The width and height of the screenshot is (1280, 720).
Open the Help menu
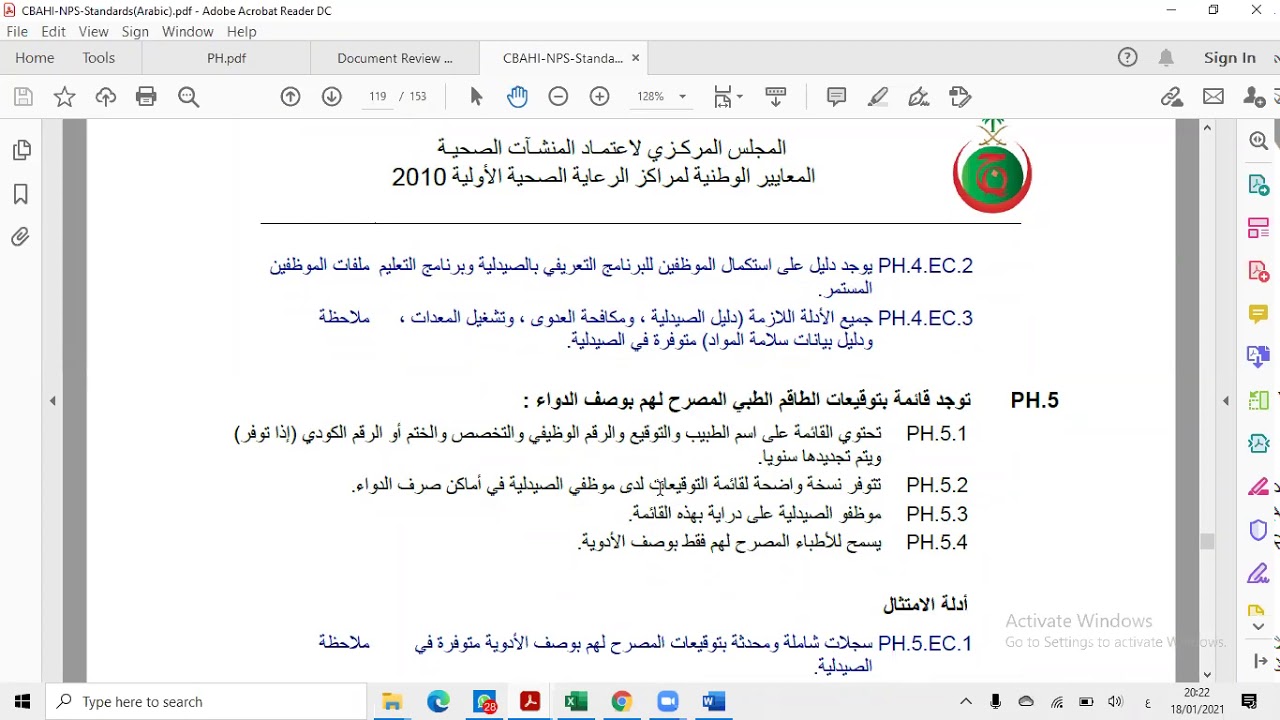(x=242, y=32)
